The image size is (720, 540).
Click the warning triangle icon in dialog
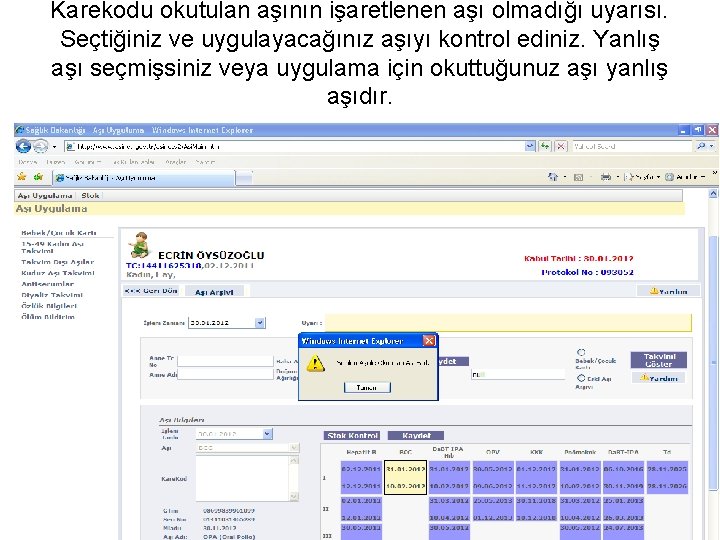tap(315, 362)
